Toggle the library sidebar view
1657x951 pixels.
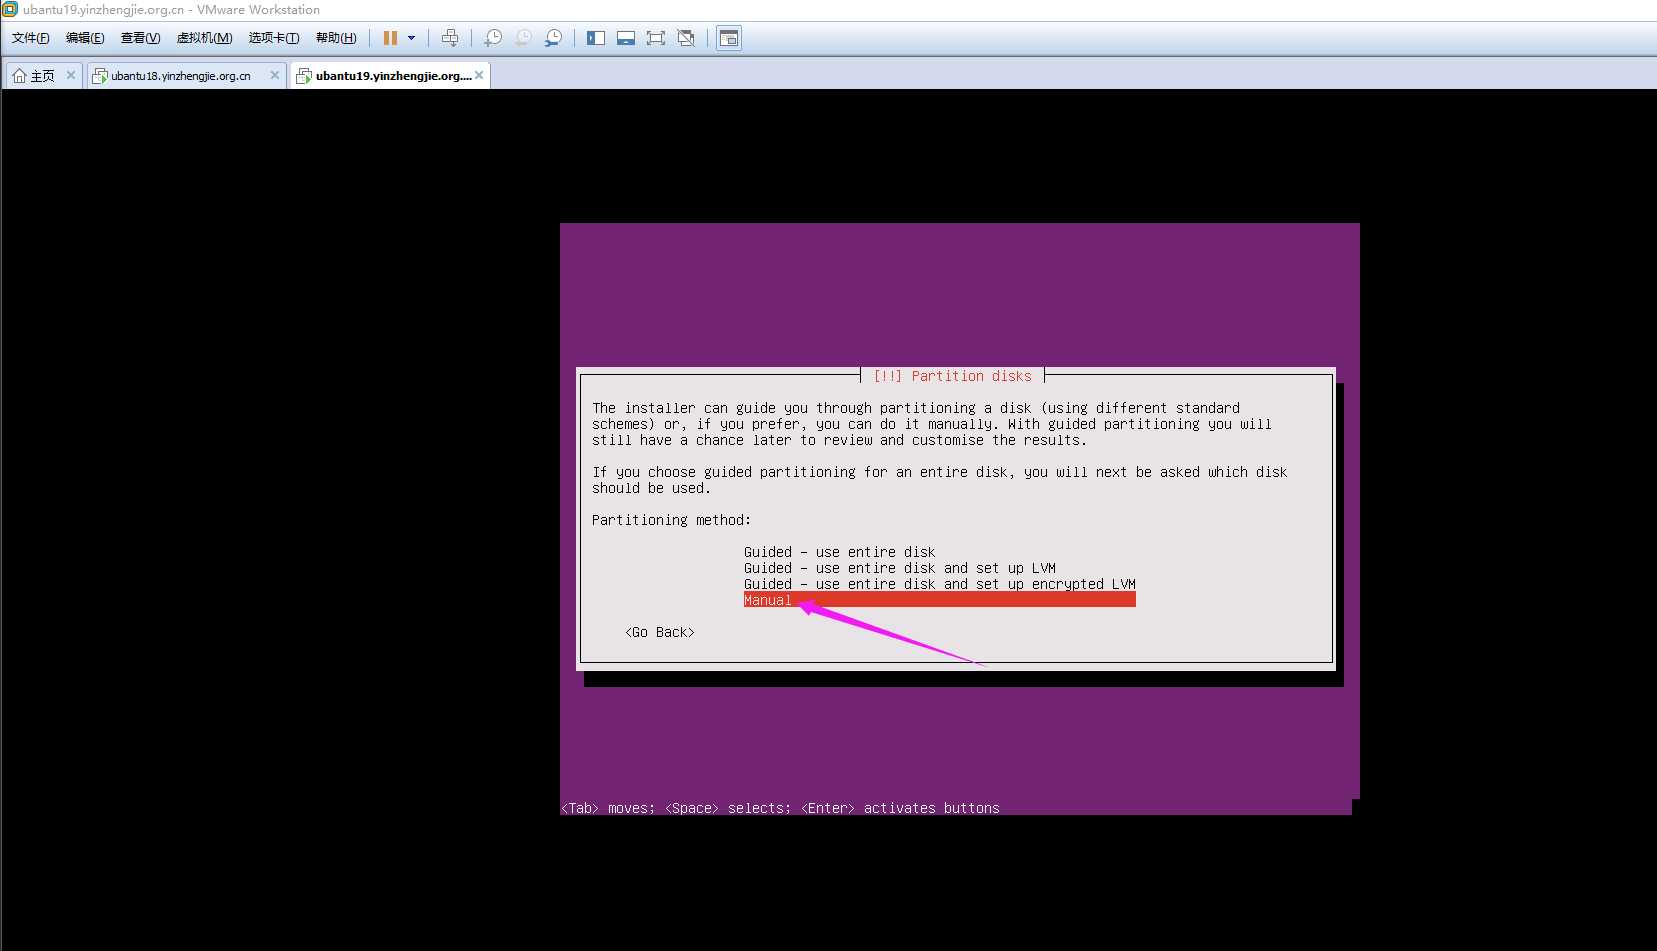pos(596,38)
